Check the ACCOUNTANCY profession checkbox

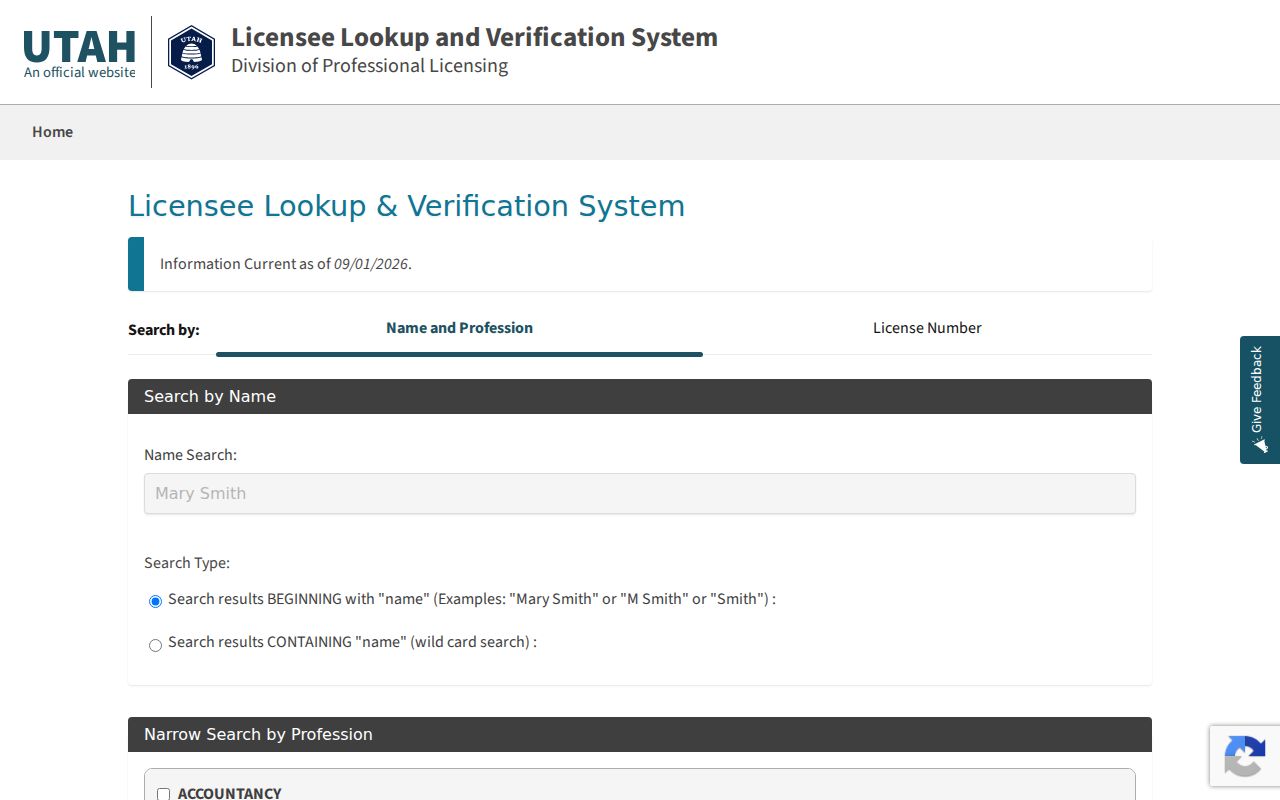coord(164,794)
